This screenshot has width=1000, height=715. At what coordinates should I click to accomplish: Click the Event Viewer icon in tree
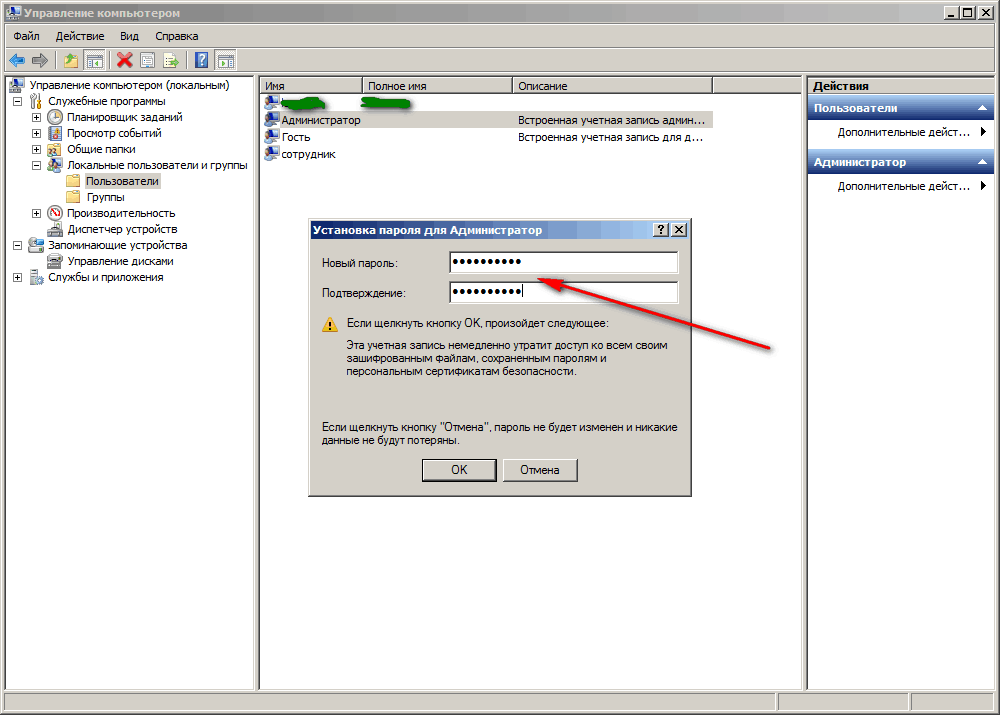click(x=55, y=133)
